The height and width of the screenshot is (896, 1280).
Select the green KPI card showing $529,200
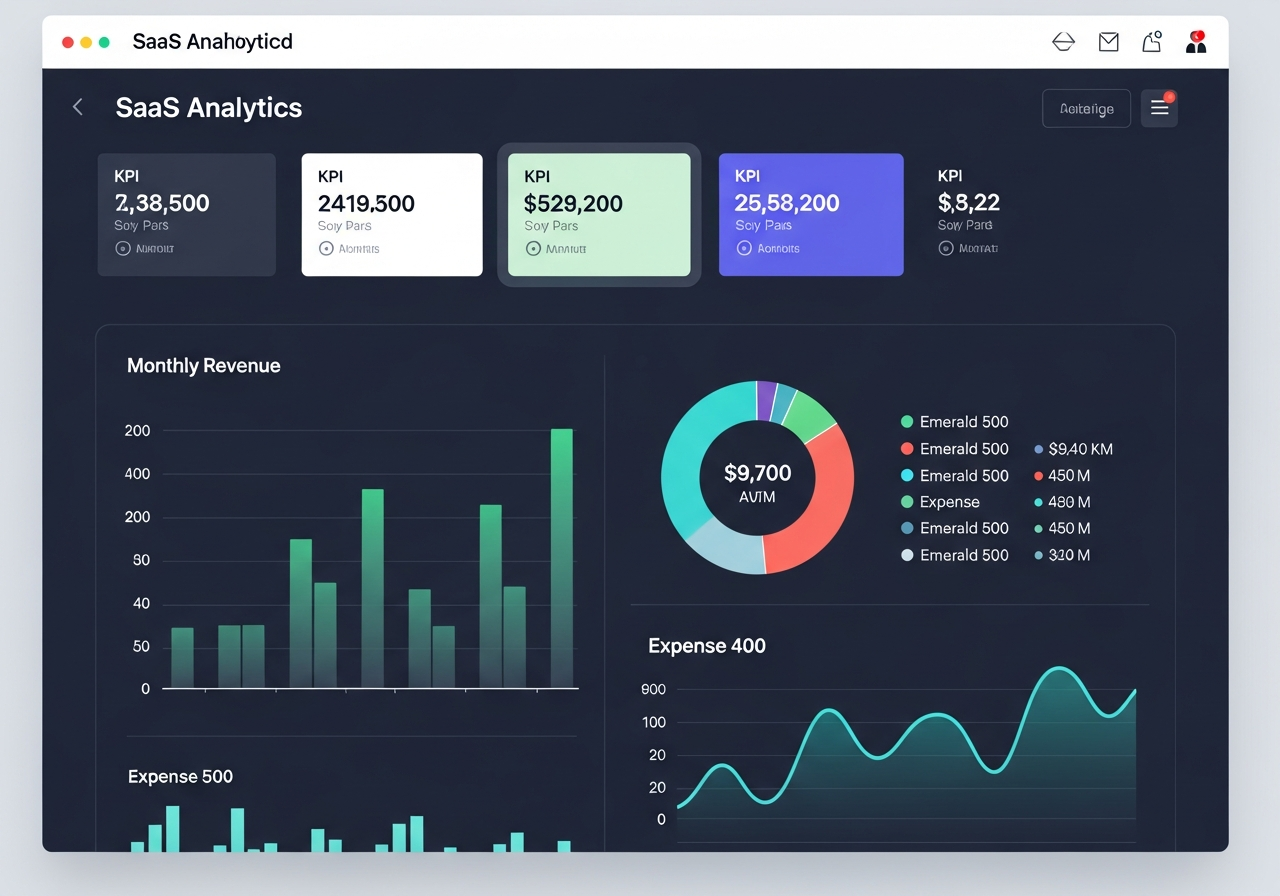pyautogui.click(x=599, y=214)
